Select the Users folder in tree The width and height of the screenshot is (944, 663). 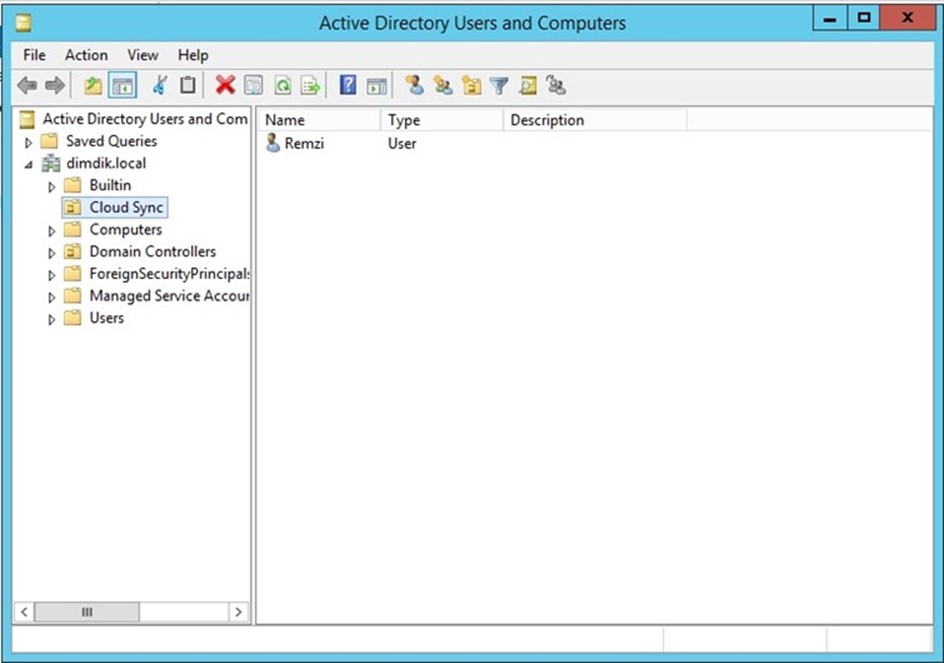pyautogui.click(x=107, y=317)
